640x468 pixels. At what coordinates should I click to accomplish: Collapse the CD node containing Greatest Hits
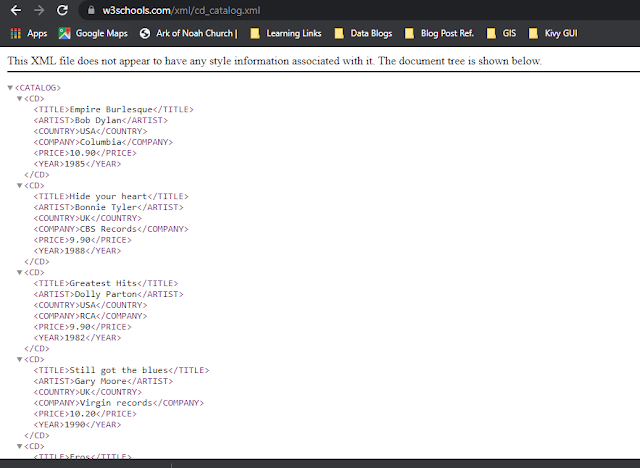coord(19,272)
